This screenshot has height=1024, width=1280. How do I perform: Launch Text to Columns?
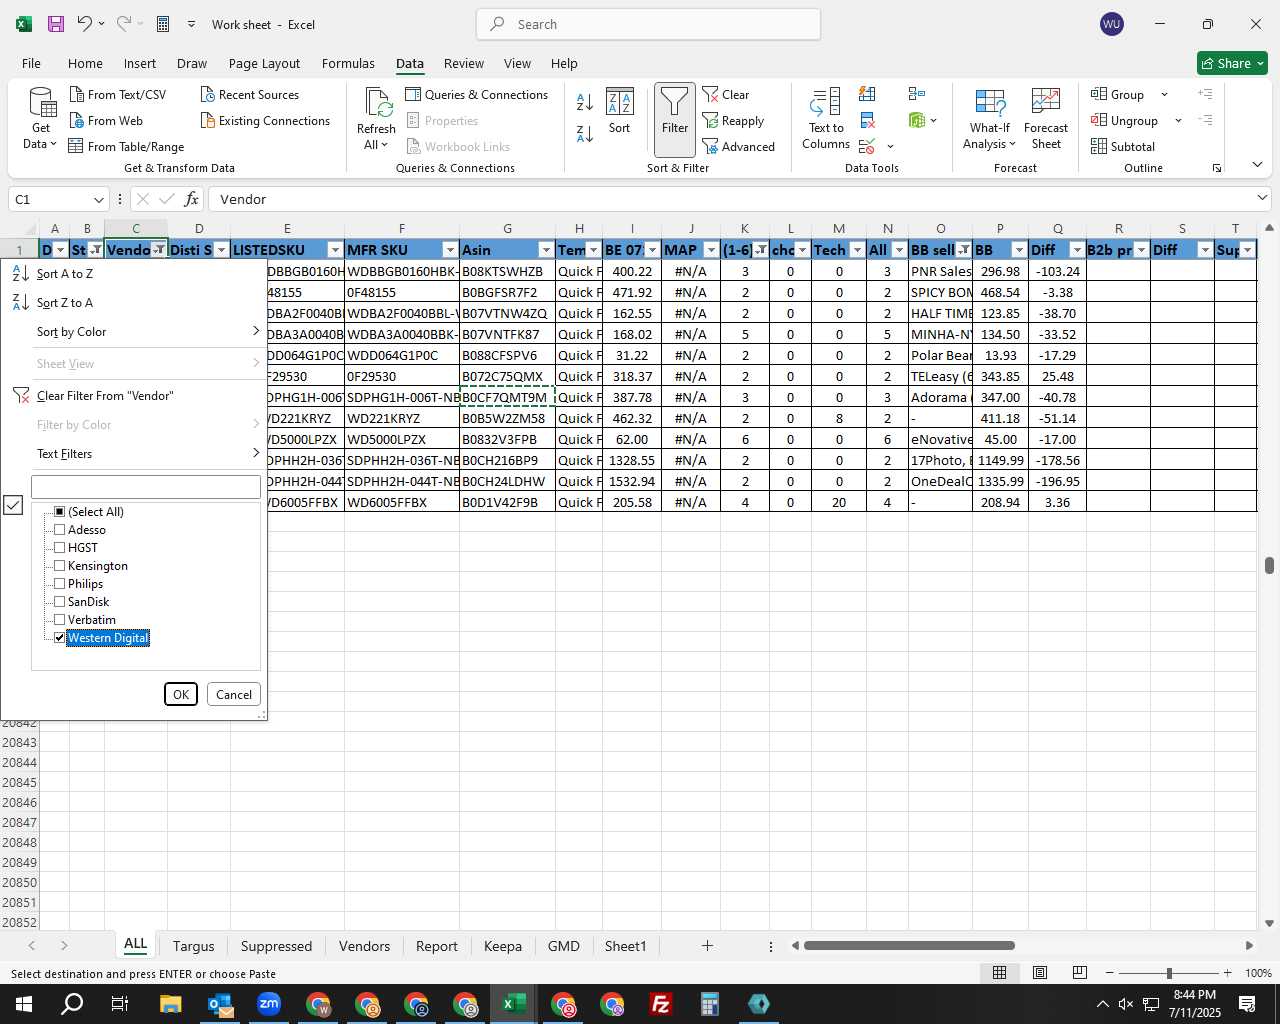click(x=826, y=118)
